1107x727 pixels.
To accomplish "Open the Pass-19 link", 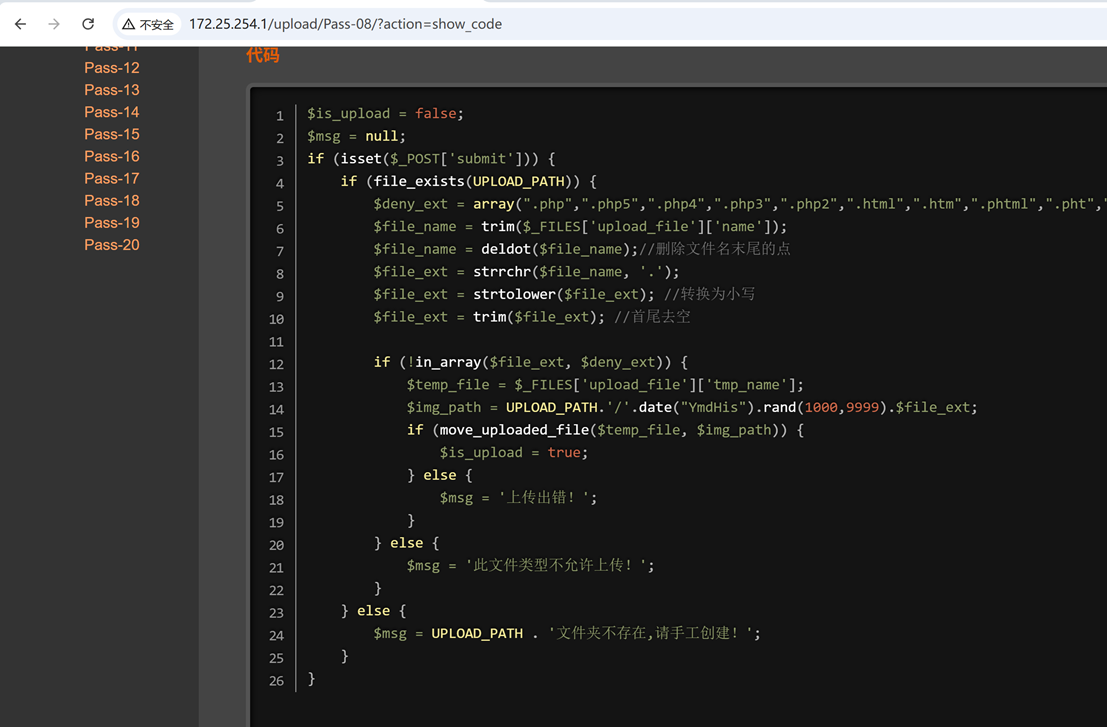I will click(x=112, y=222).
